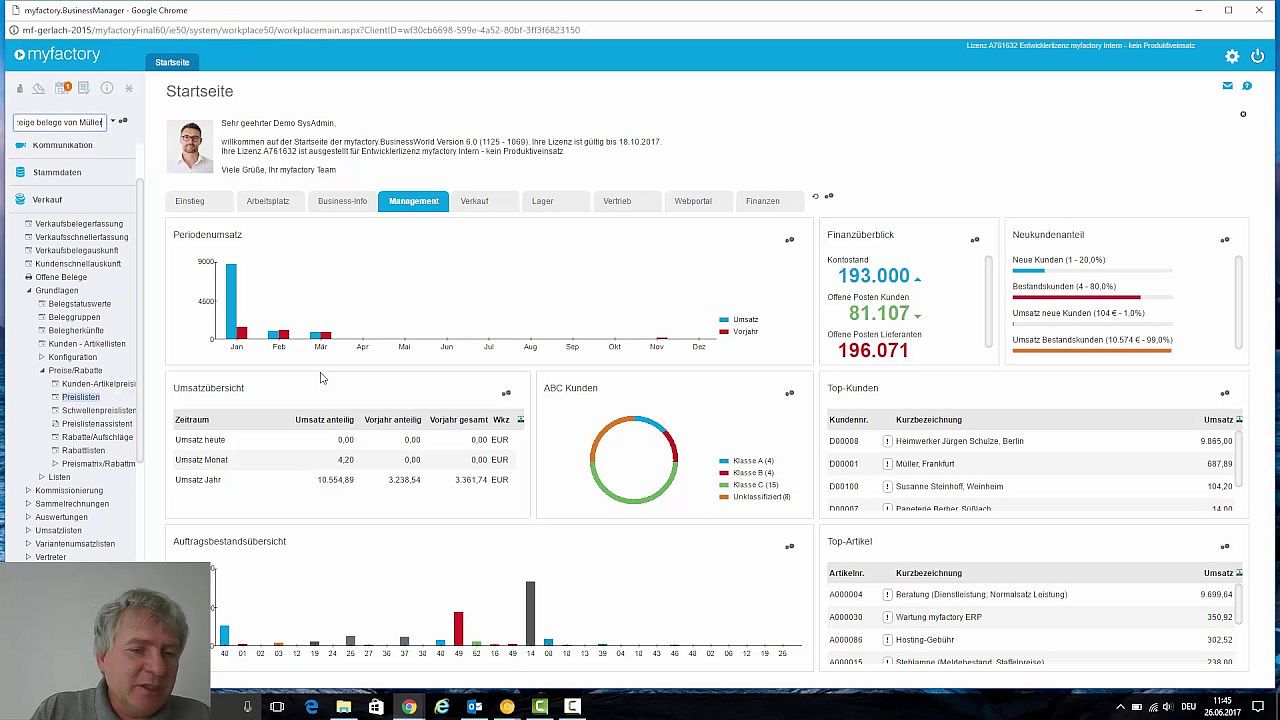Open Rabattlisten in the tree
This screenshot has width=1280, height=720.
click(83, 450)
